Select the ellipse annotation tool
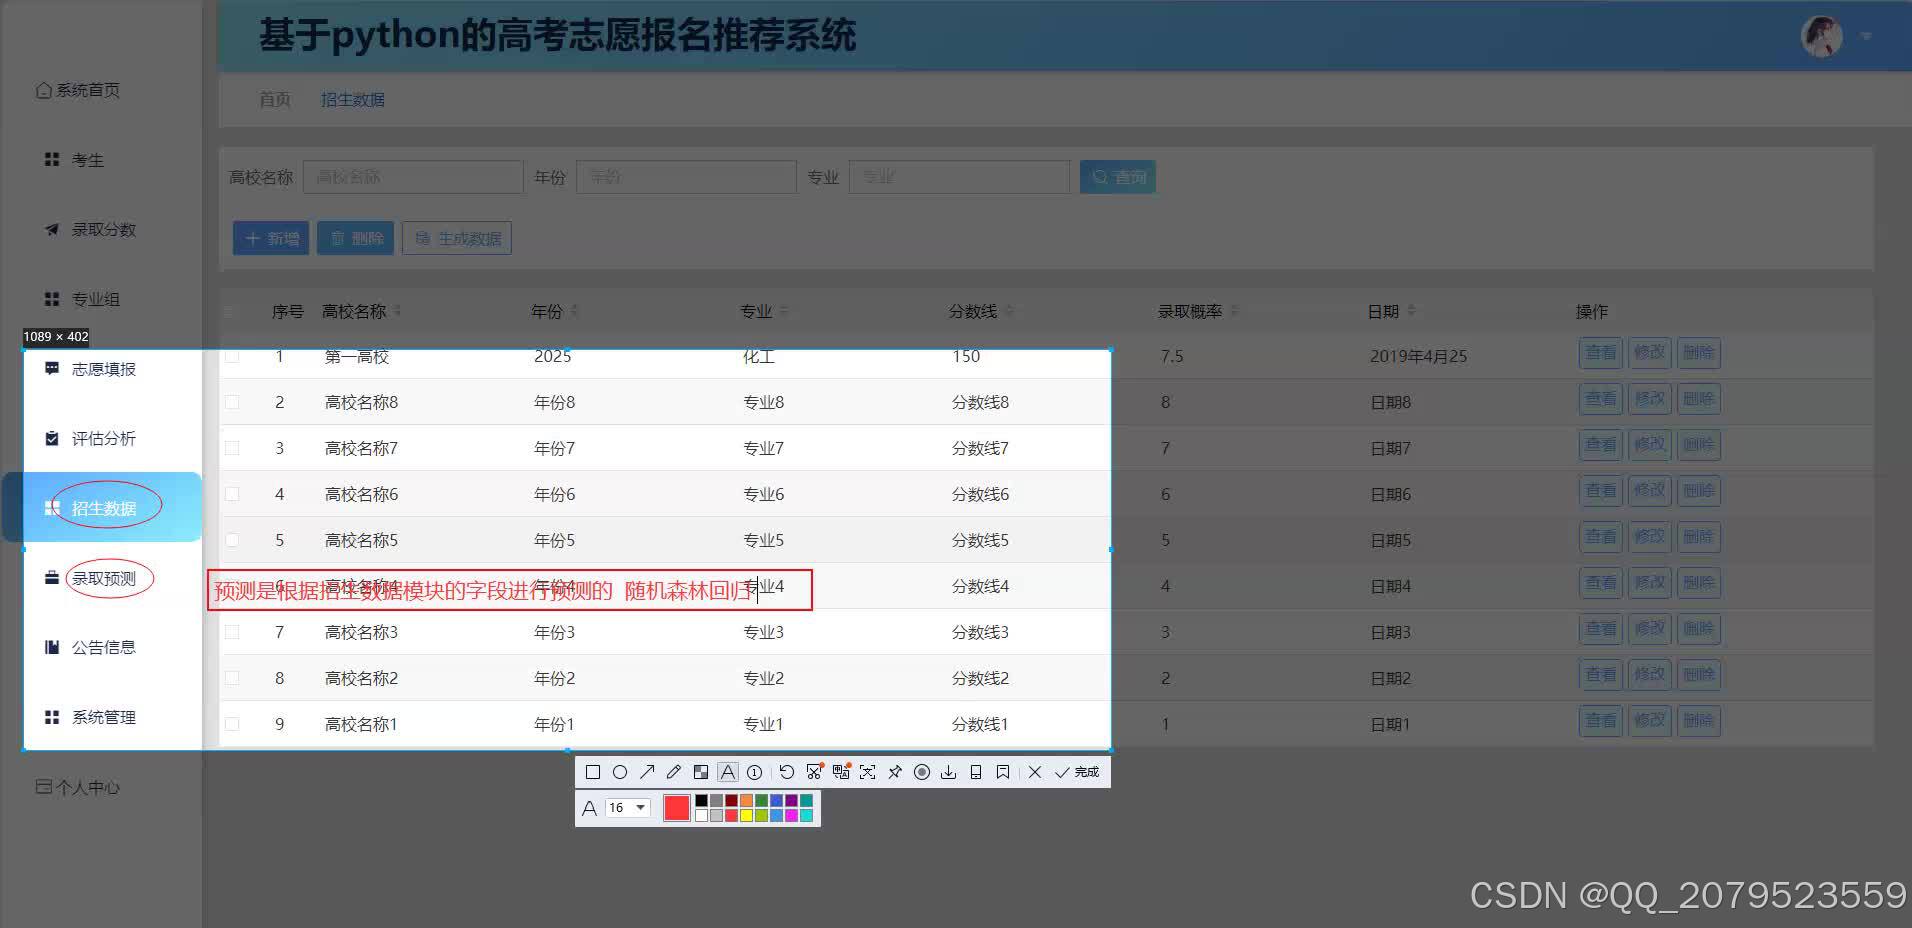The width and height of the screenshot is (1912, 928). click(620, 772)
